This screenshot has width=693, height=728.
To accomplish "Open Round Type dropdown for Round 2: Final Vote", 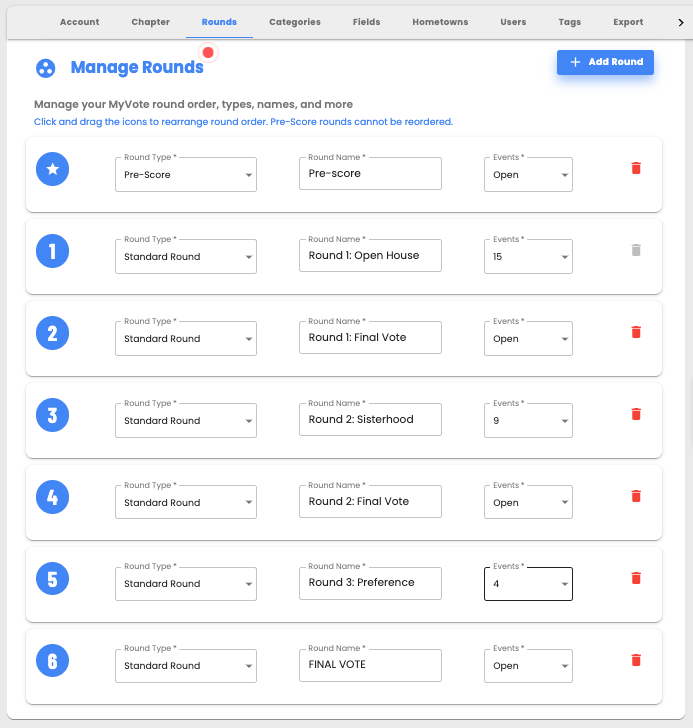I will [186, 502].
